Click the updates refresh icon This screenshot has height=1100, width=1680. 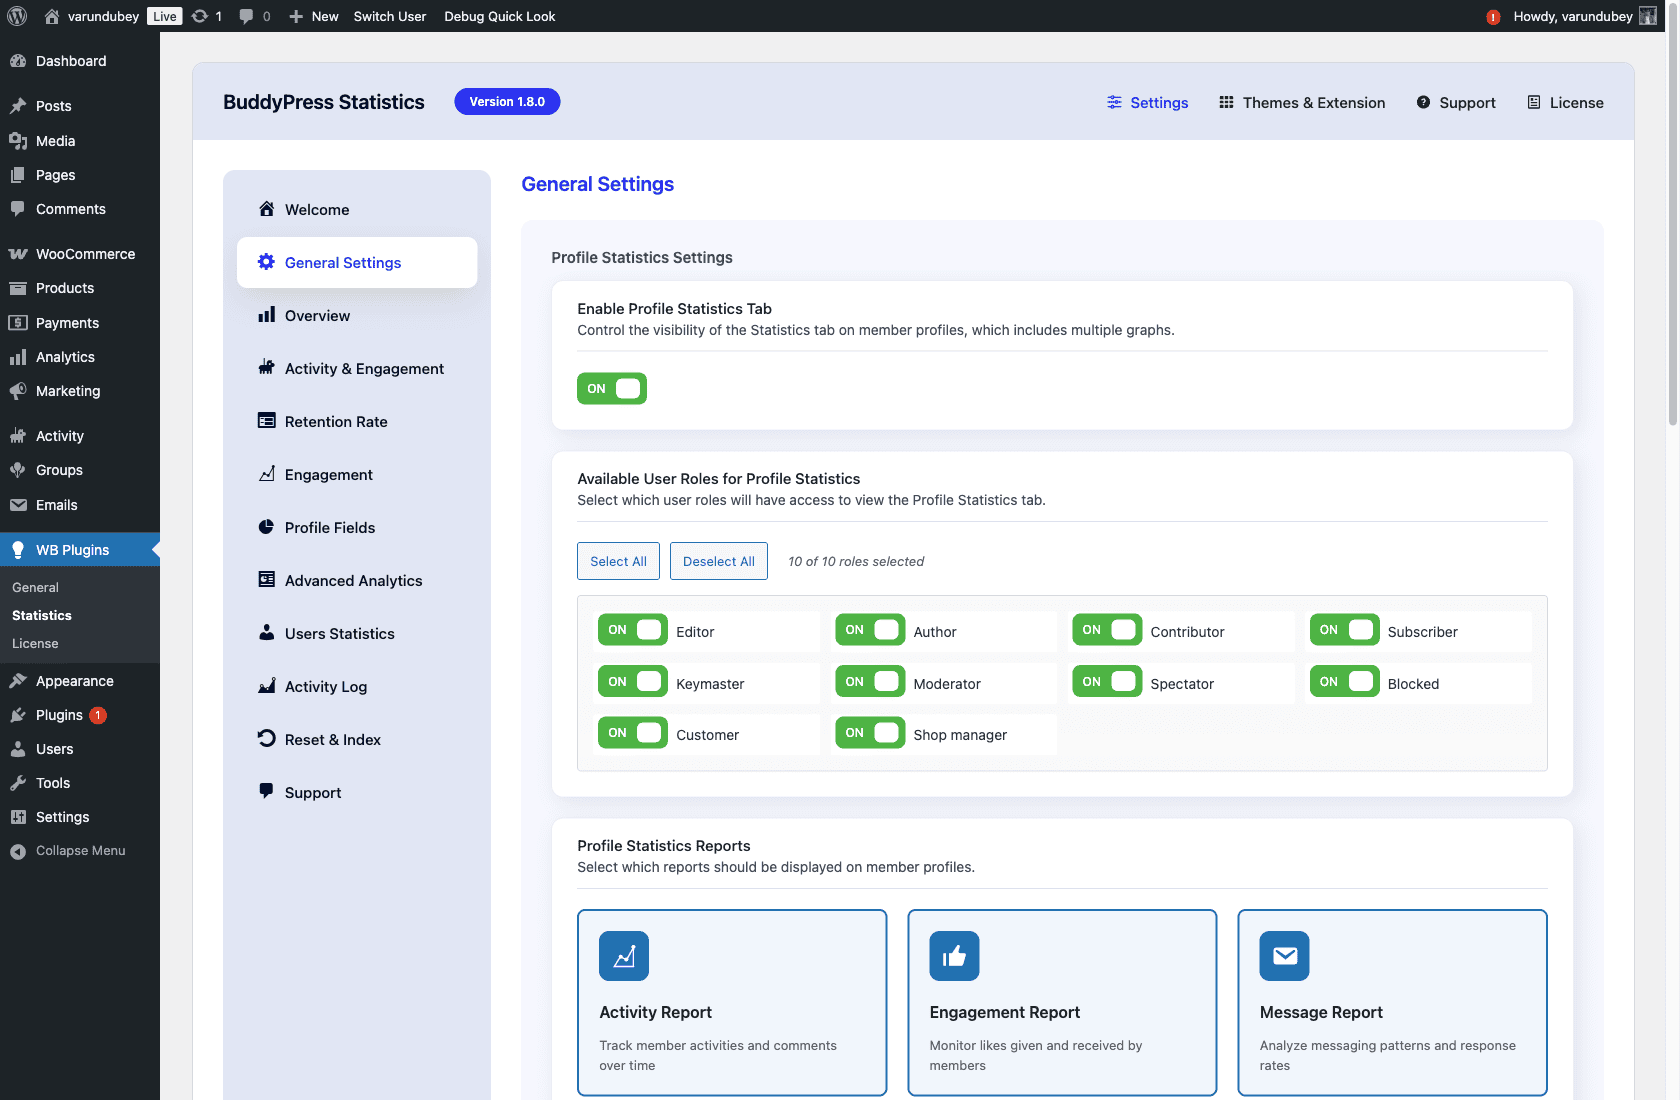200,16
